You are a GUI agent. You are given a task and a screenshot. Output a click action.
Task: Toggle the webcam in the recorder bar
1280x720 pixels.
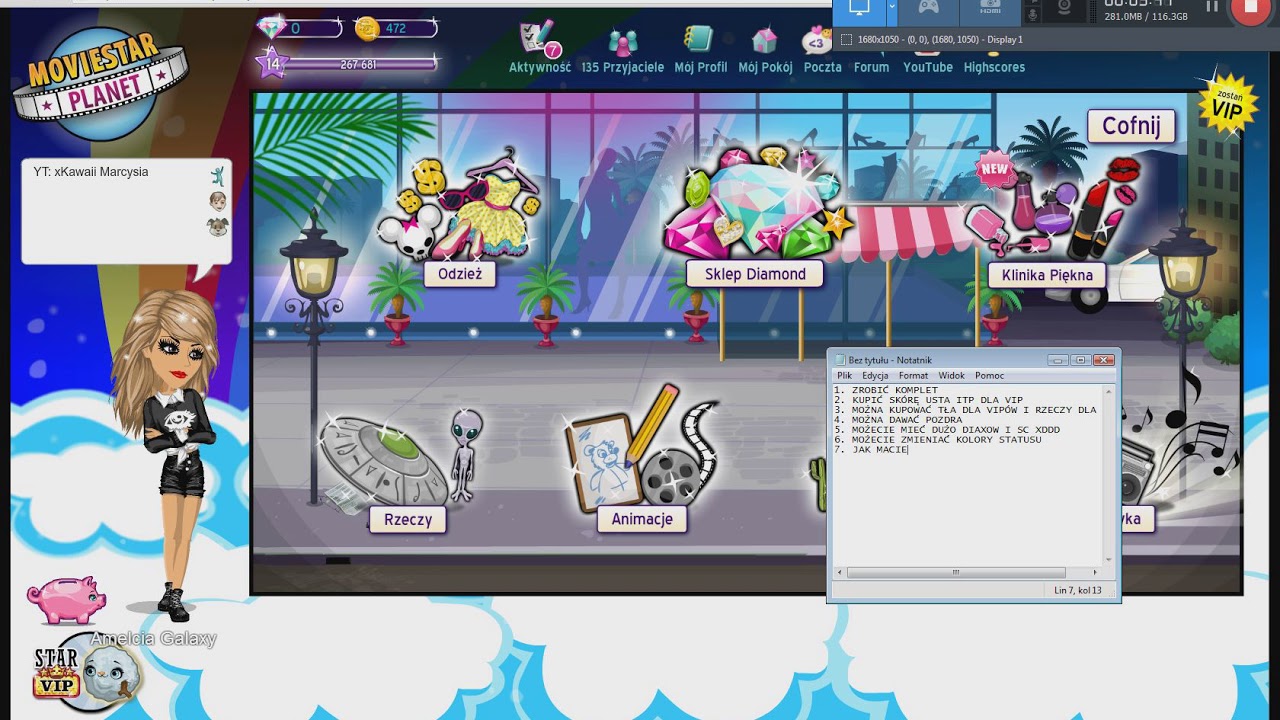coord(1065,10)
